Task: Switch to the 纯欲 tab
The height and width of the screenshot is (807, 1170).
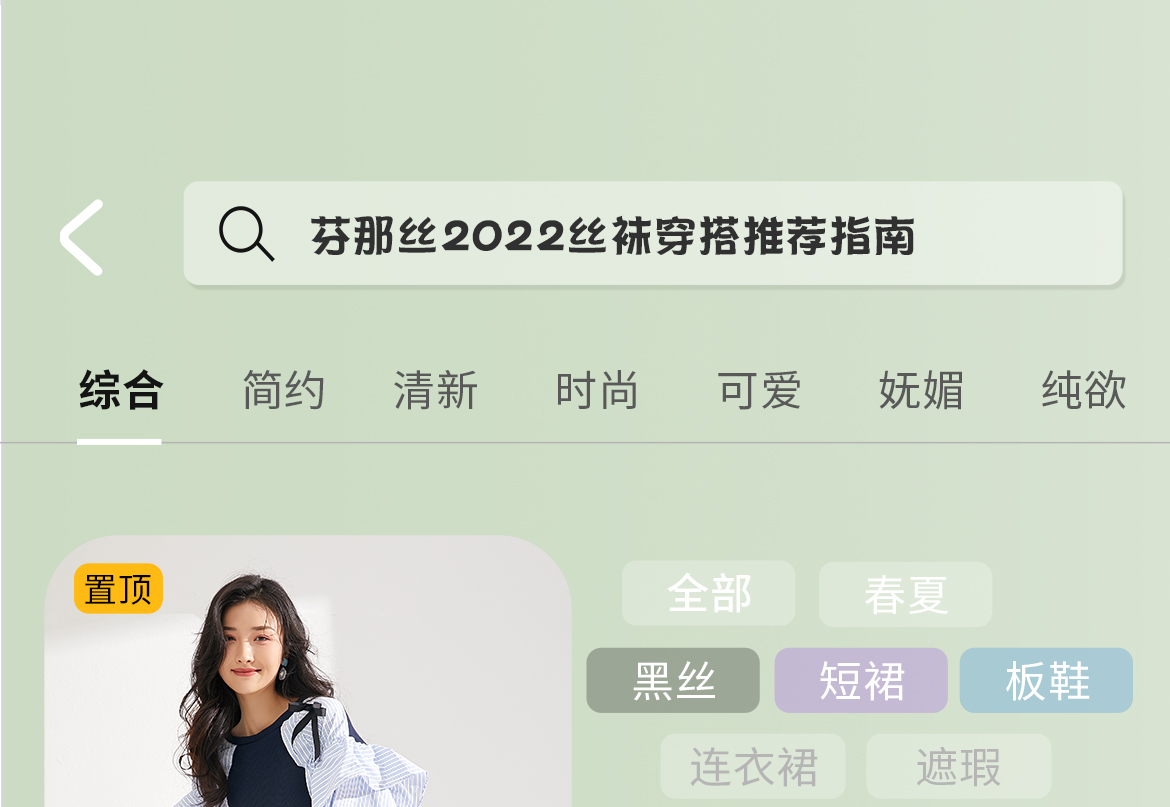Action: 1084,390
